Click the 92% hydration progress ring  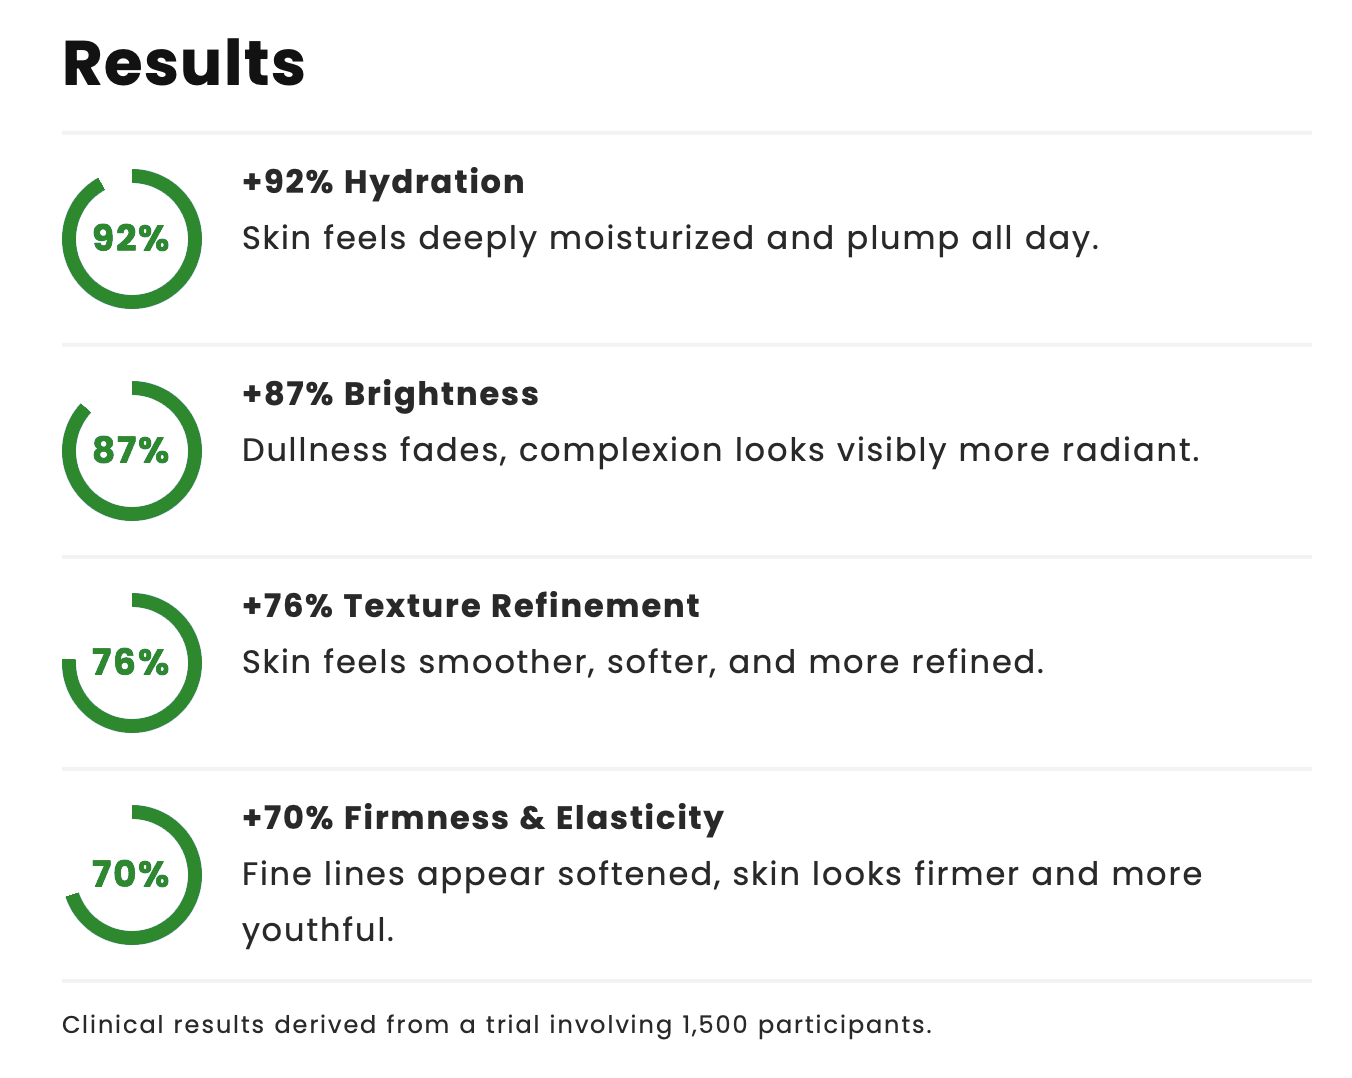[131, 239]
